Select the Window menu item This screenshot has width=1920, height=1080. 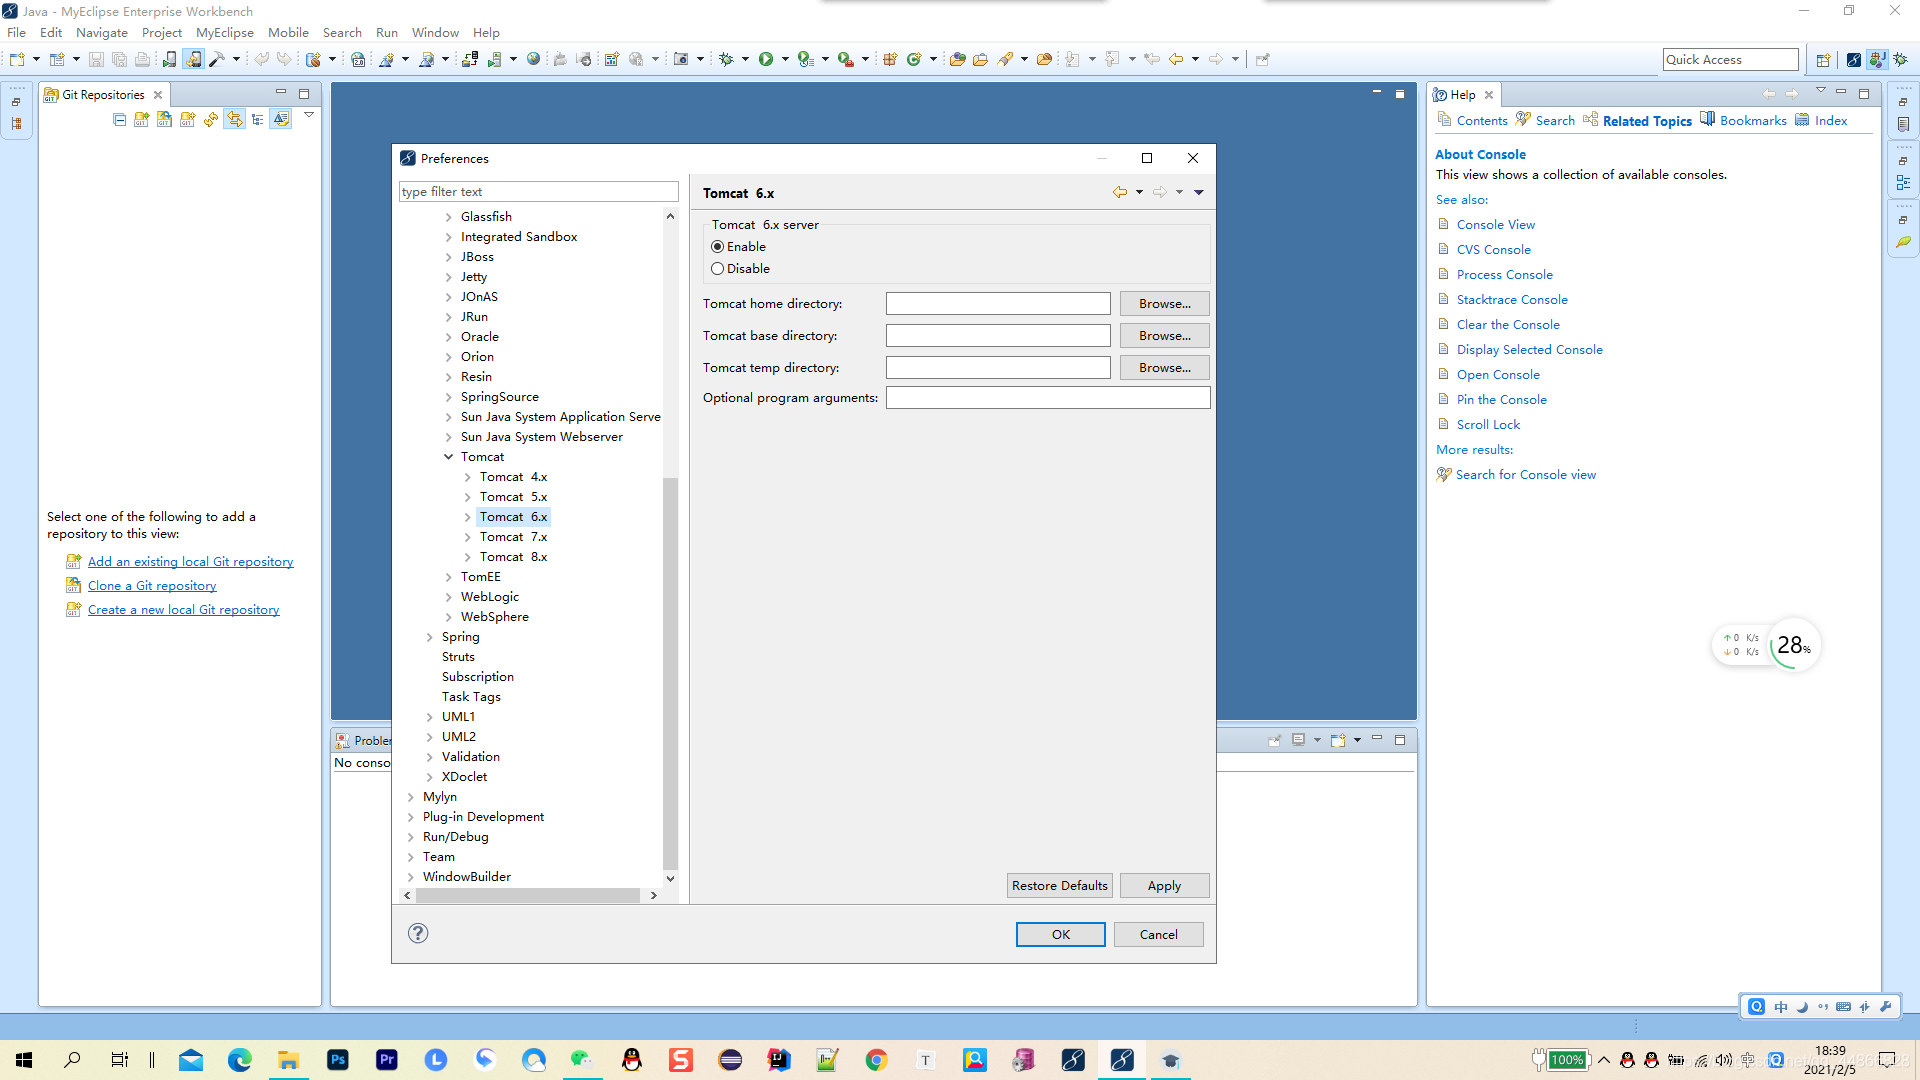coord(434,32)
